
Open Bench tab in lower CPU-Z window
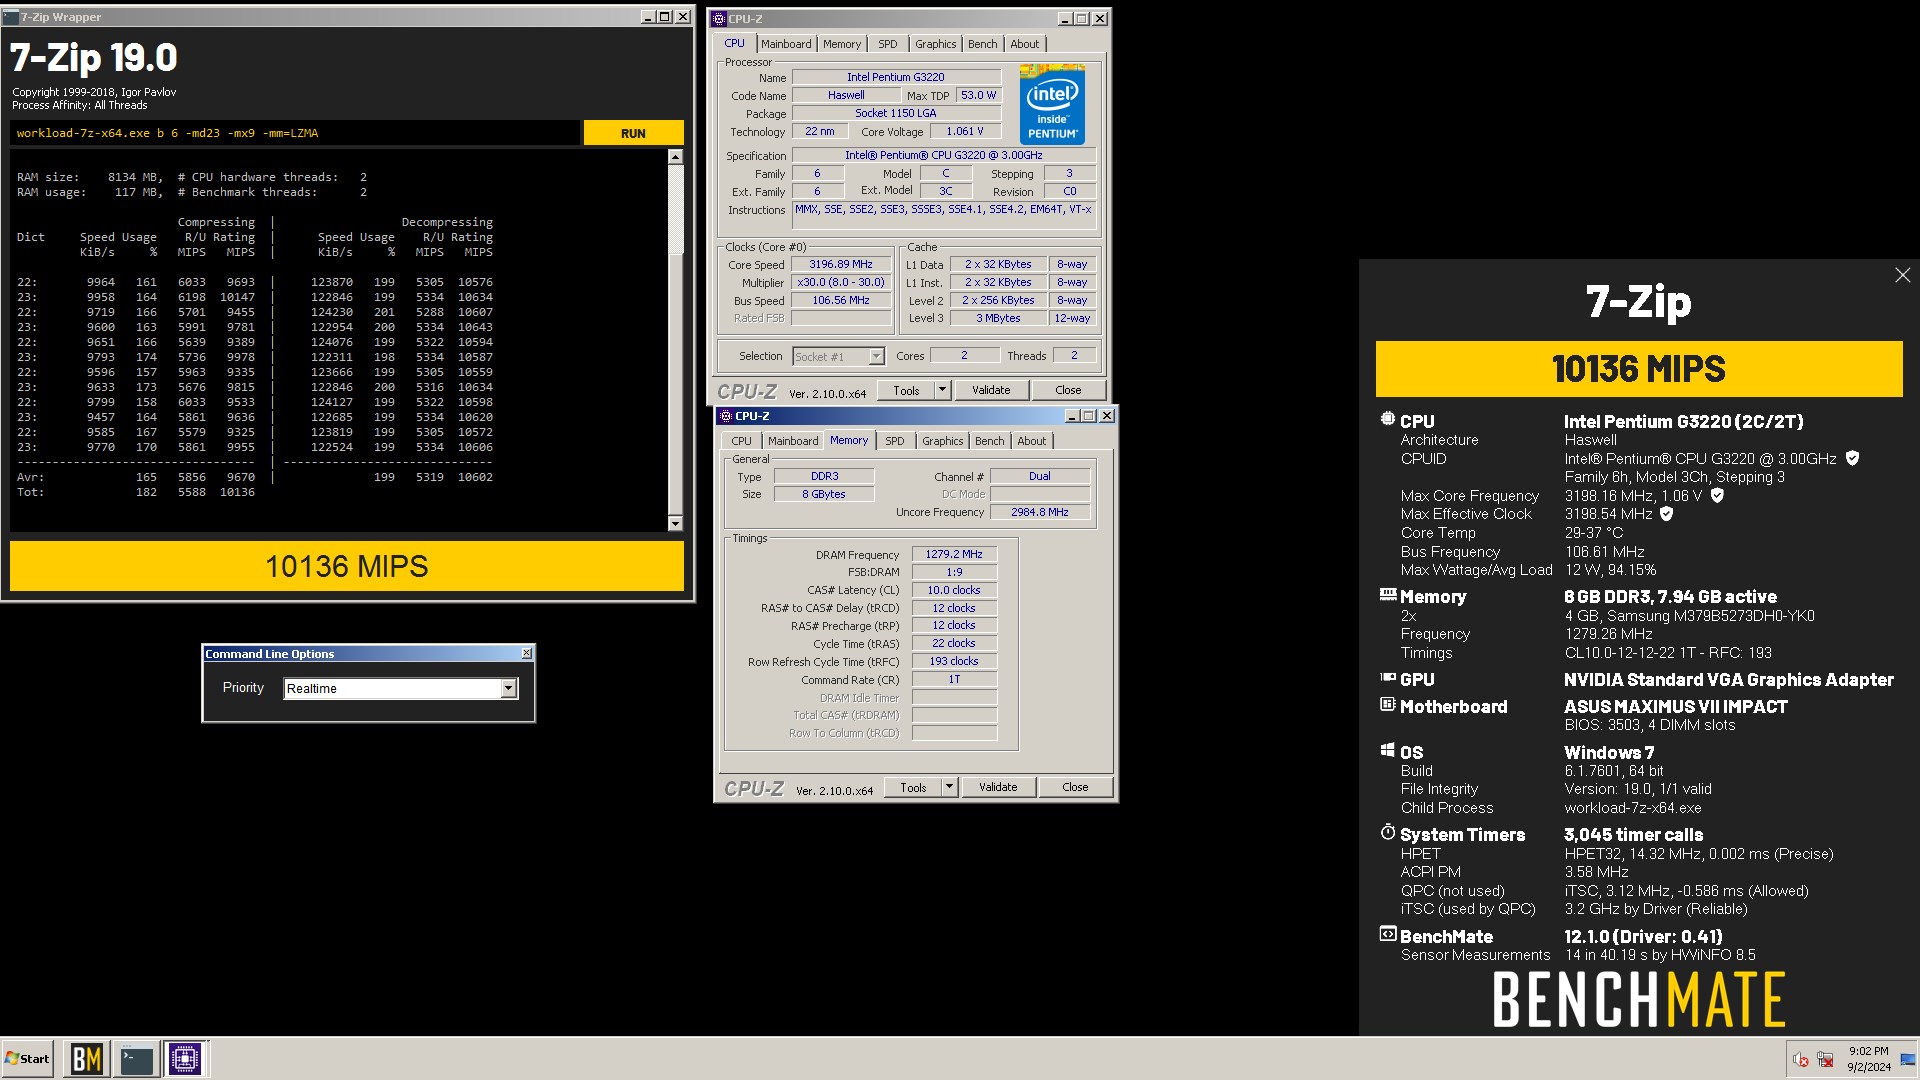990,441
